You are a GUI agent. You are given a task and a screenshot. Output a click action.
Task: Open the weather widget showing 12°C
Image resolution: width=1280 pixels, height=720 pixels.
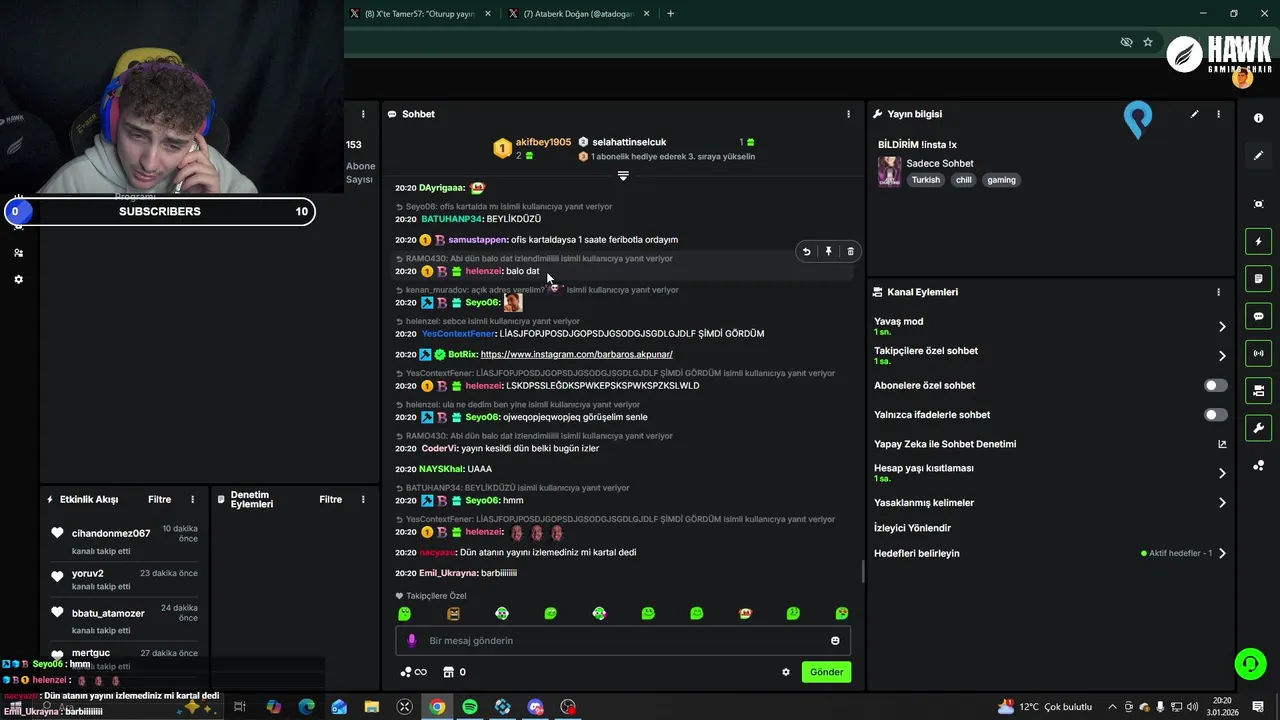[x=1045, y=707]
